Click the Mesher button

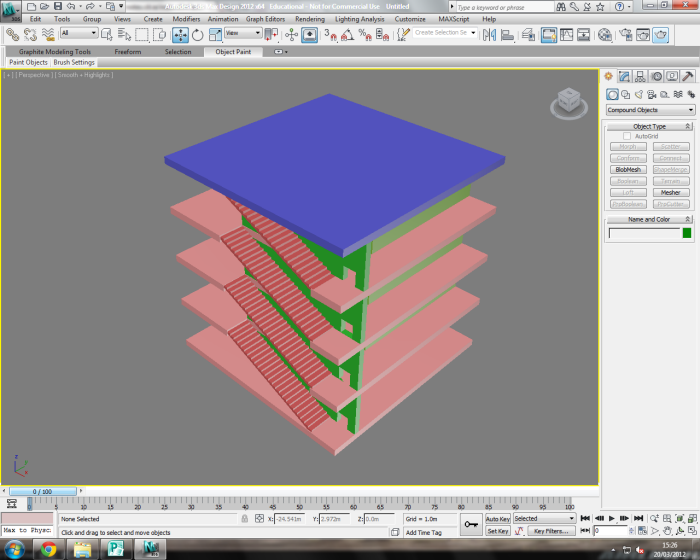[670, 192]
